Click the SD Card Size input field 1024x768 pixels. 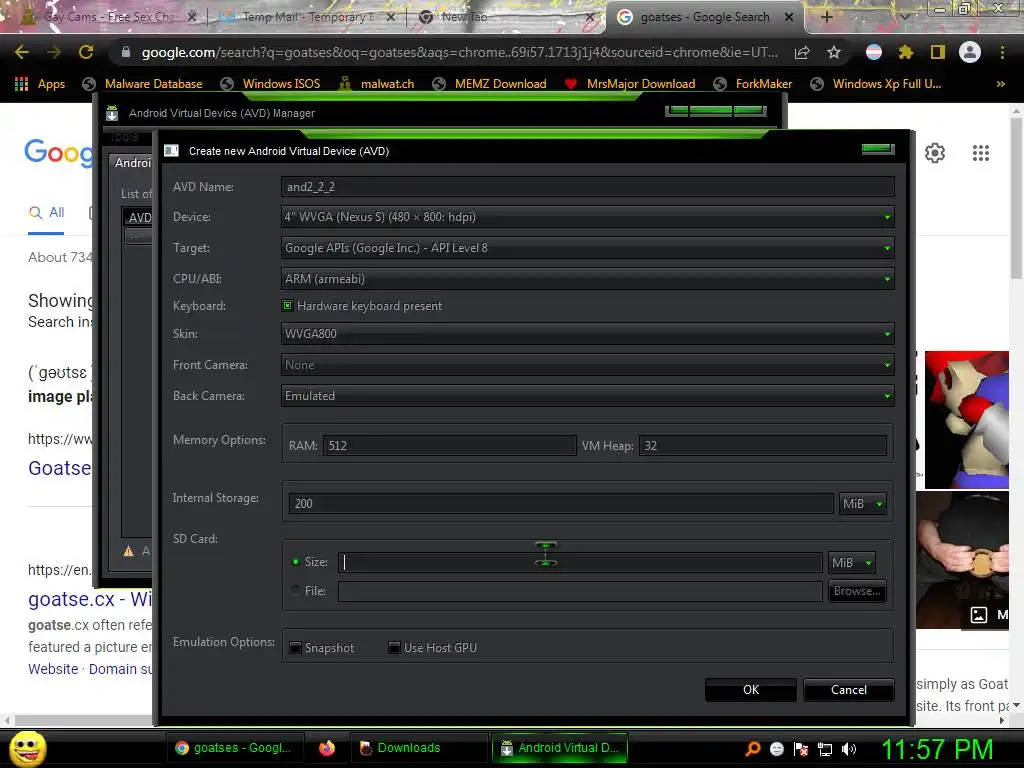click(580, 562)
